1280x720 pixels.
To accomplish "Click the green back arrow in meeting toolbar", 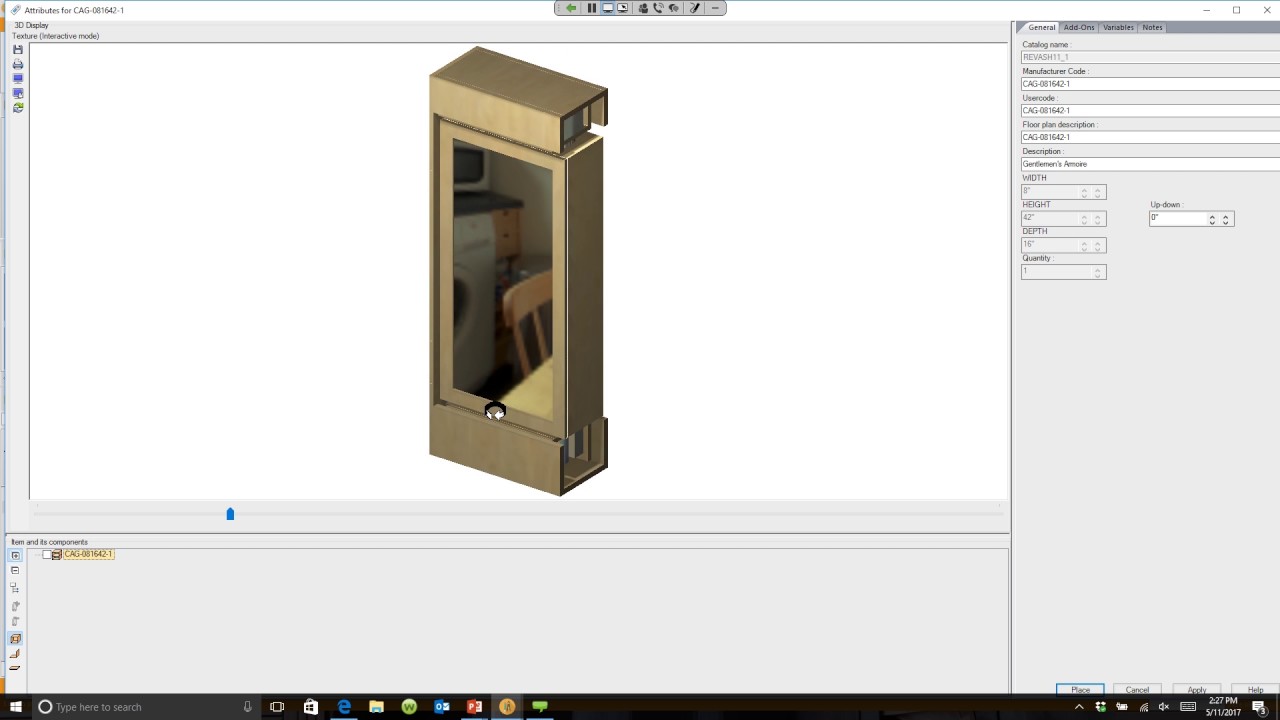I will coord(570,8).
